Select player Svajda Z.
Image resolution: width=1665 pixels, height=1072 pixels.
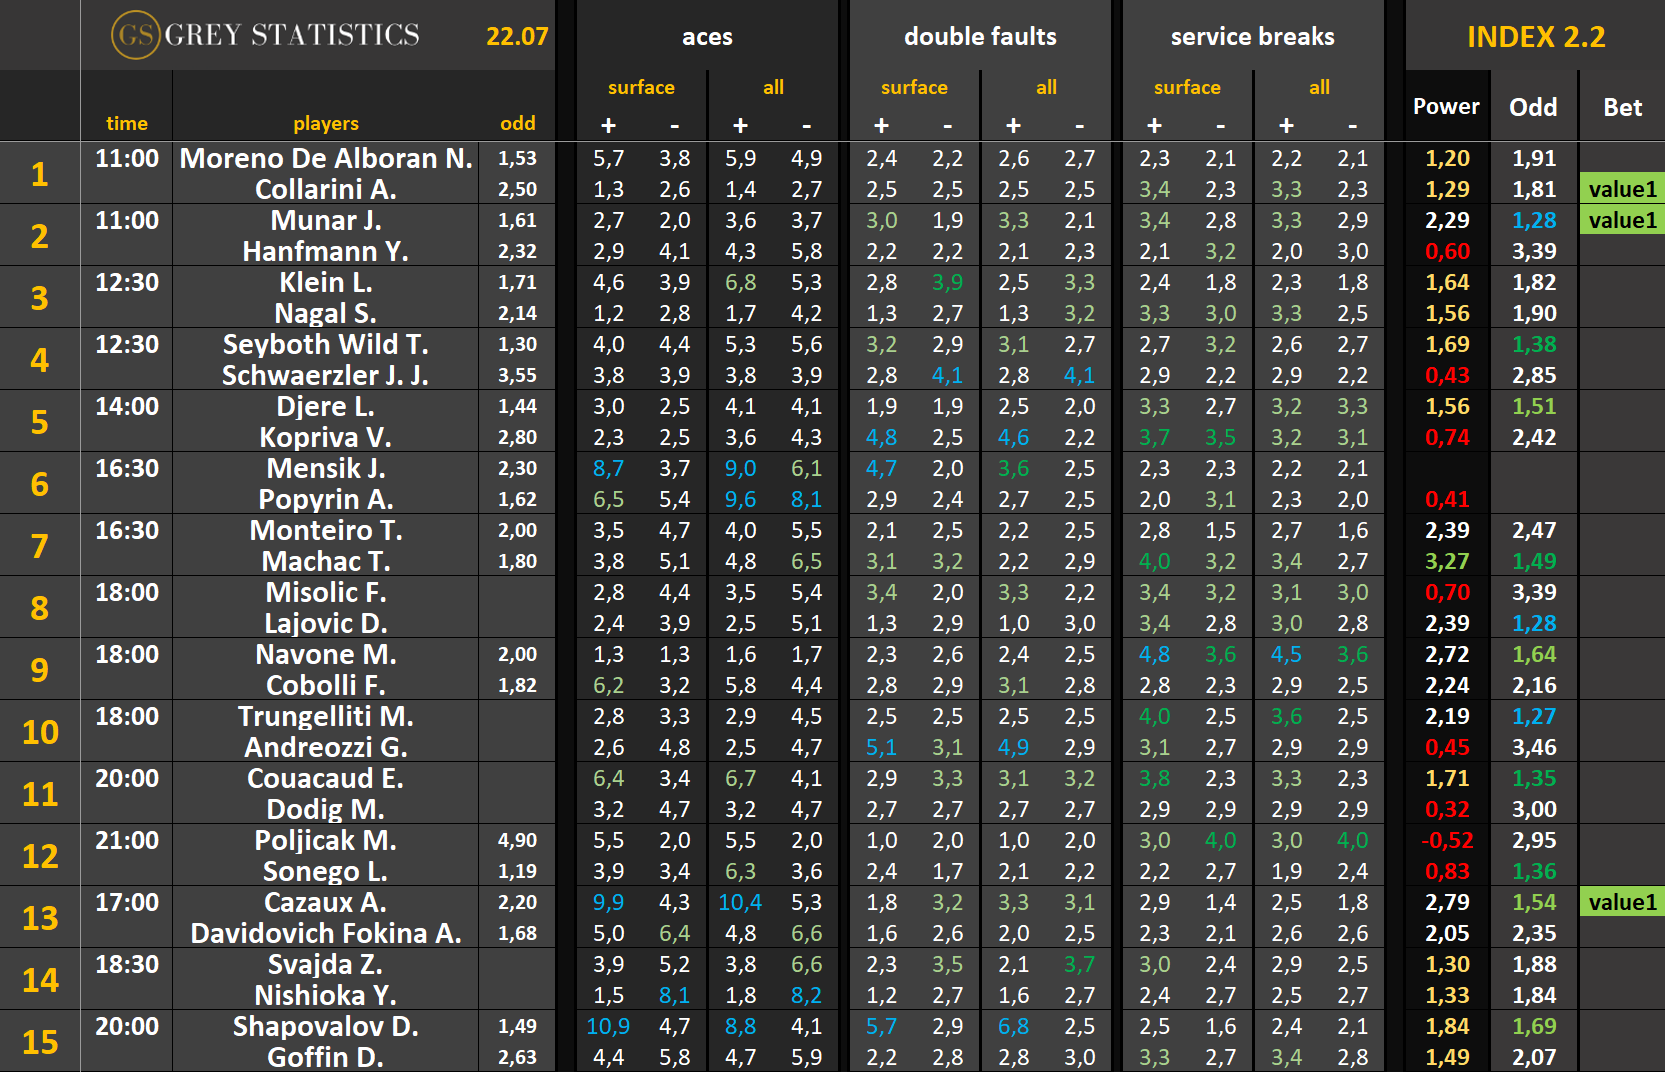[x=326, y=964]
